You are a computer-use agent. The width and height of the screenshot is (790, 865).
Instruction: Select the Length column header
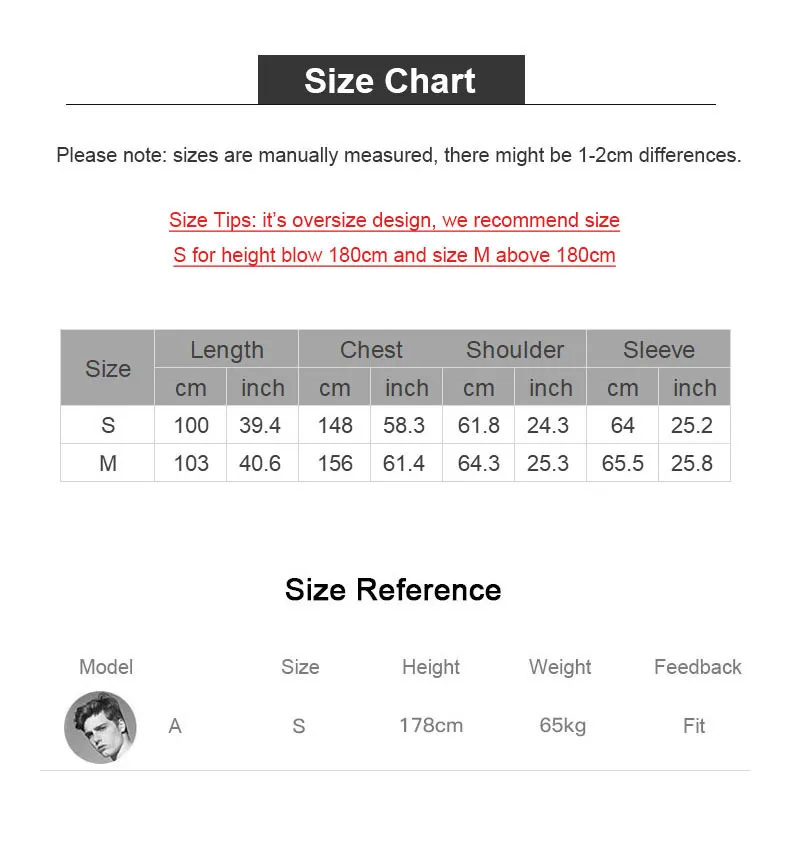227,350
